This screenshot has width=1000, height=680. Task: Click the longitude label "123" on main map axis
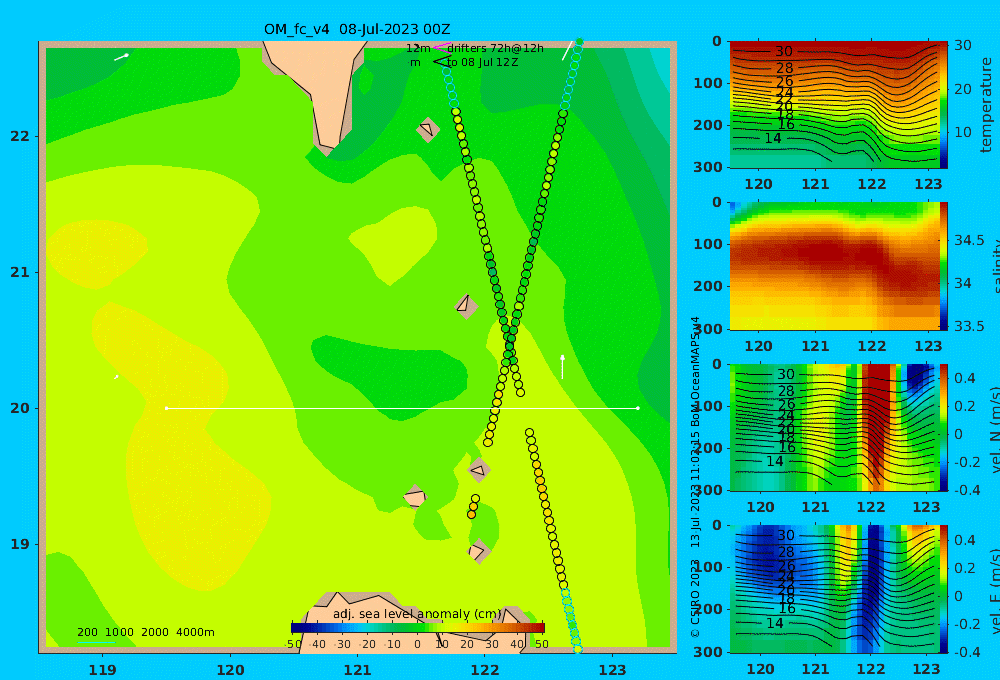(x=612, y=670)
